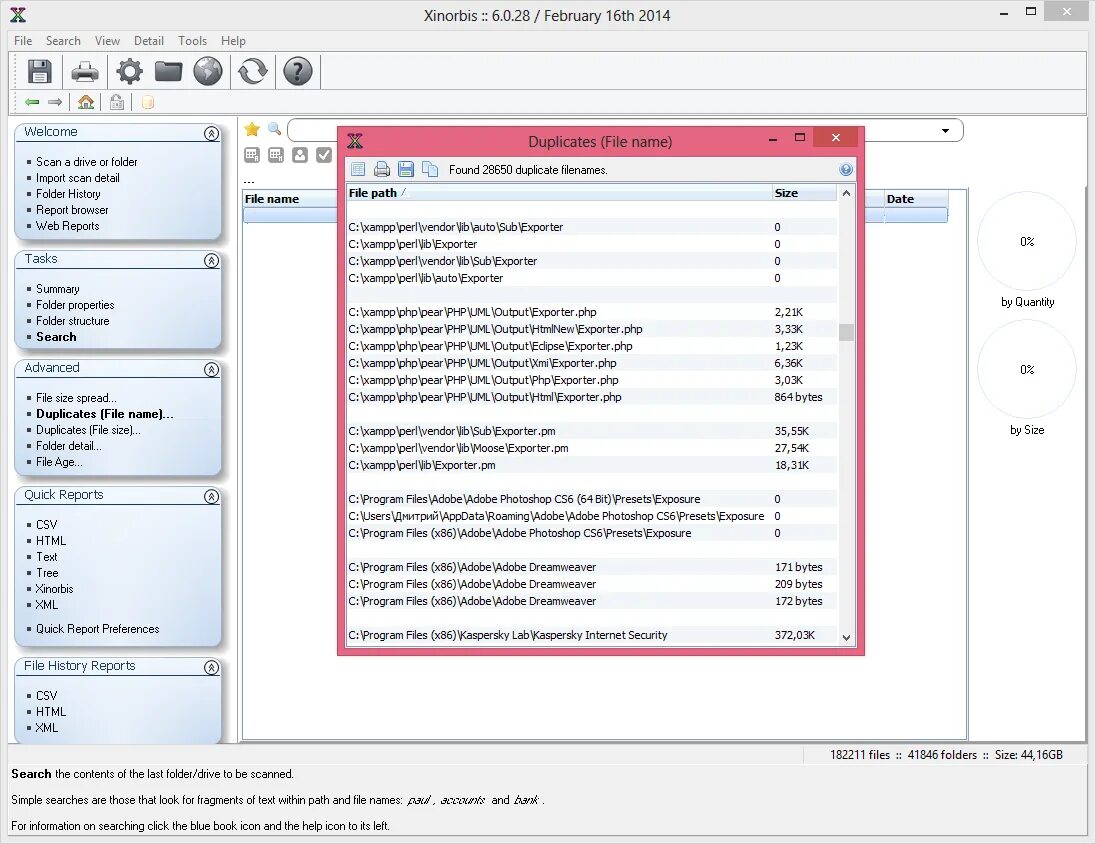Open Web Reports link
1096x844 pixels.
(x=67, y=226)
